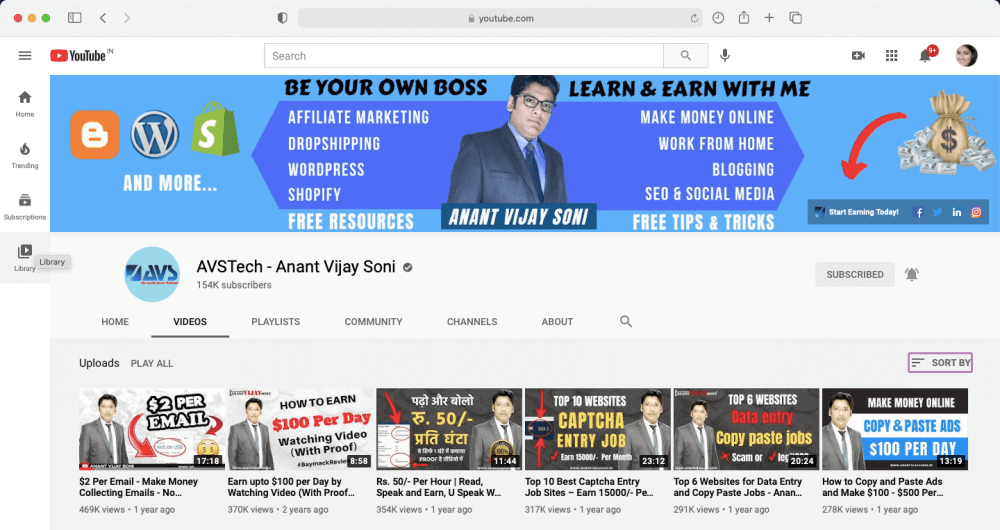
Task: Open the Hindi Rs. 50 thumbnail
Action: click(449, 429)
